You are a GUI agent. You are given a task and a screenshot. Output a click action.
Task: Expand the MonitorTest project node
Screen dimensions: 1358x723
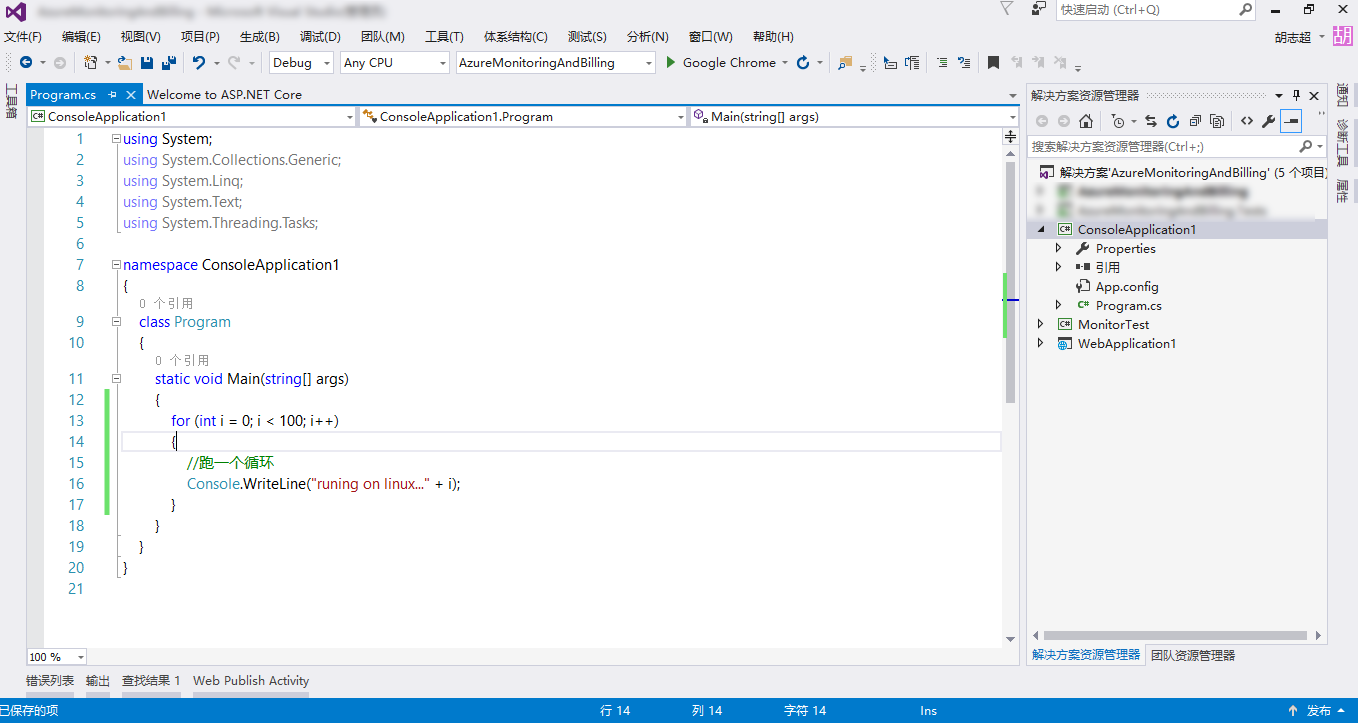coord(1041,324)
